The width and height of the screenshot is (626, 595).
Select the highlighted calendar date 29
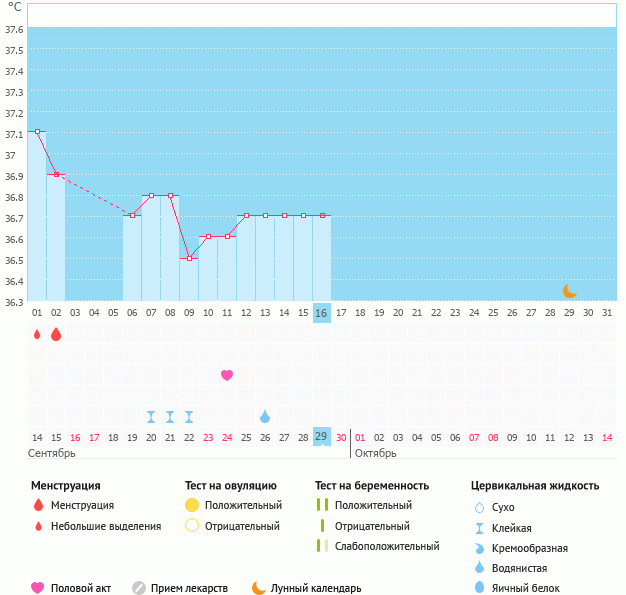tap(321, 437)
